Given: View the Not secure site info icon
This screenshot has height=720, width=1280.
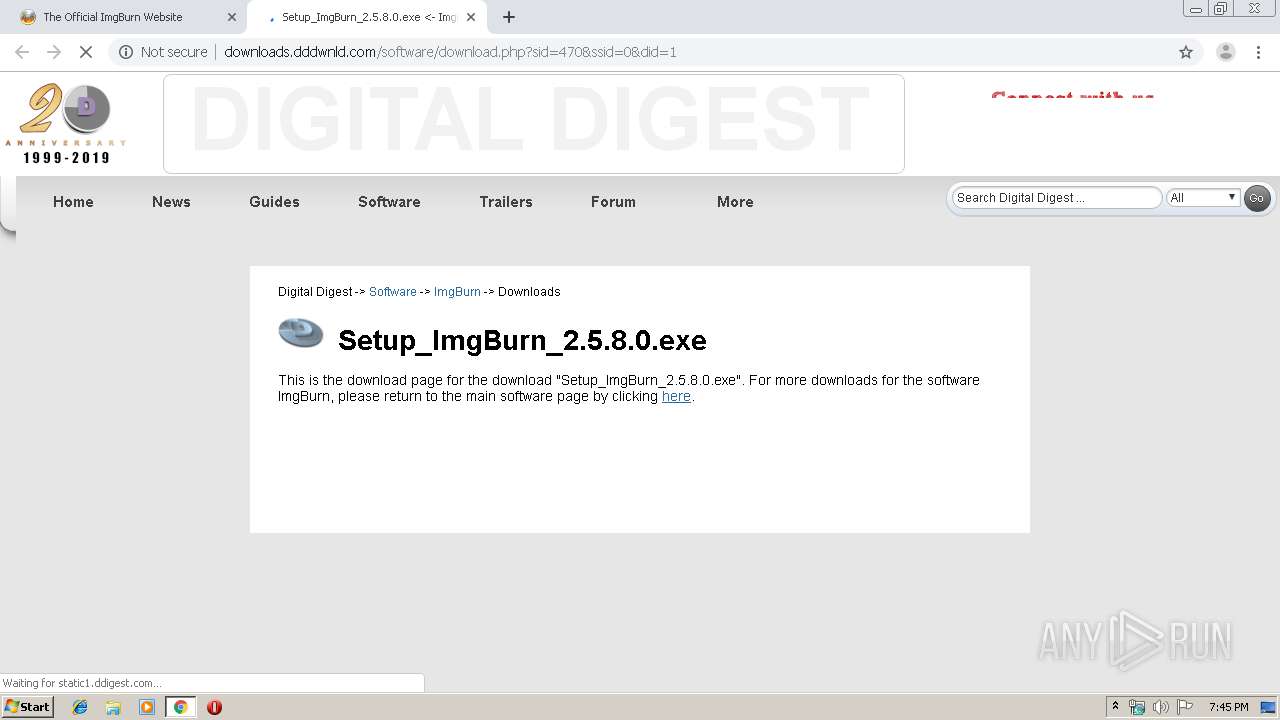Looking at the screenshot, I should point(126,52).
